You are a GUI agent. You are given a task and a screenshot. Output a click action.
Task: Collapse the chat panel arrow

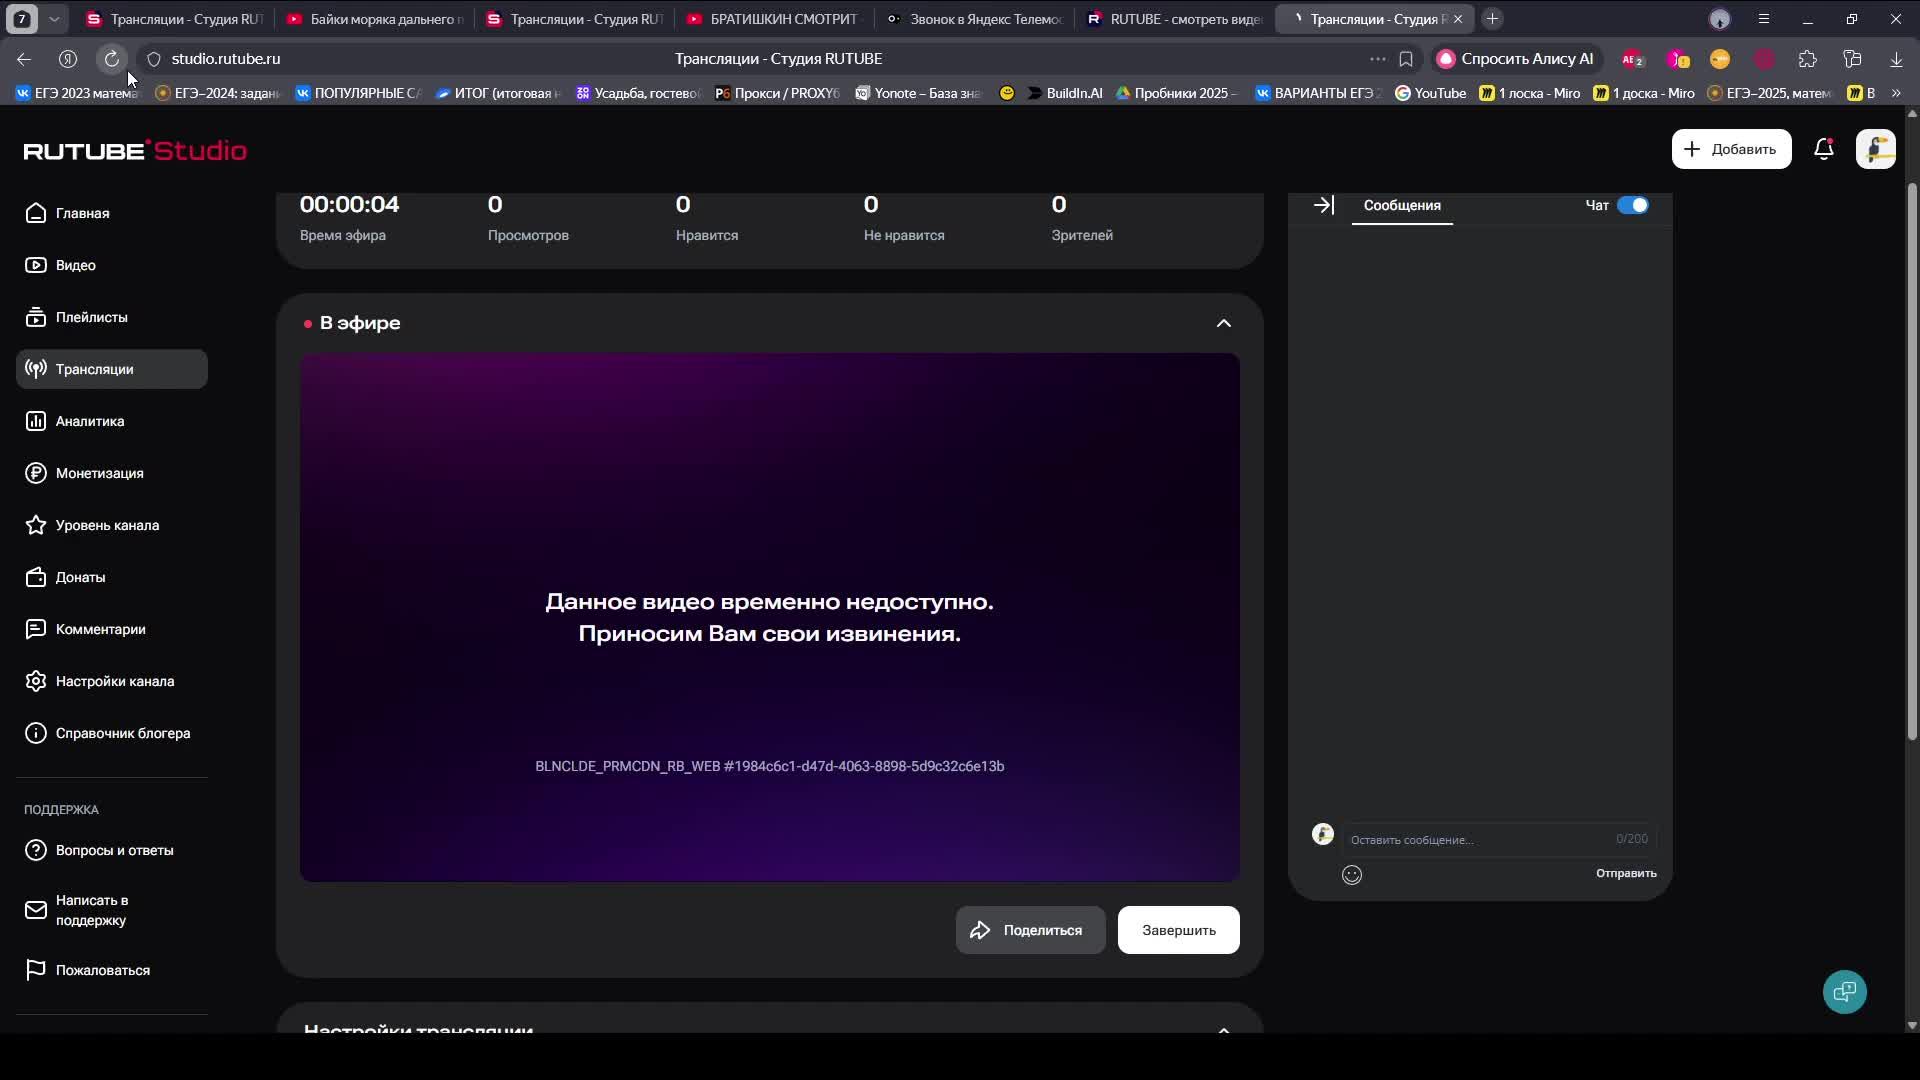[1323, 205]
